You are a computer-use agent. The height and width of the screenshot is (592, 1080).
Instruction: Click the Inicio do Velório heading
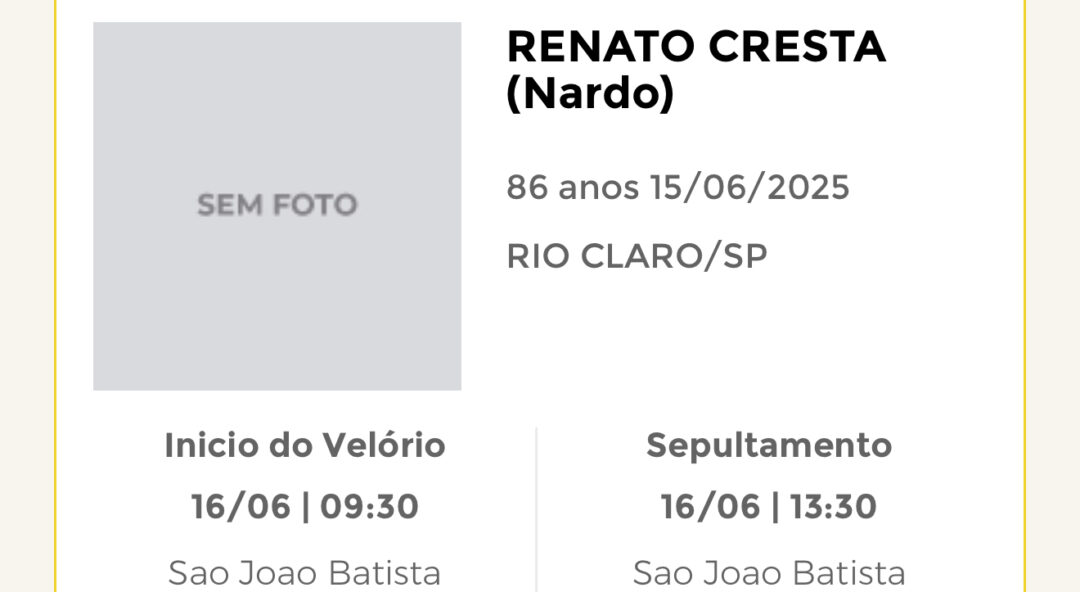pyautogui.click(x=304, y=445)
